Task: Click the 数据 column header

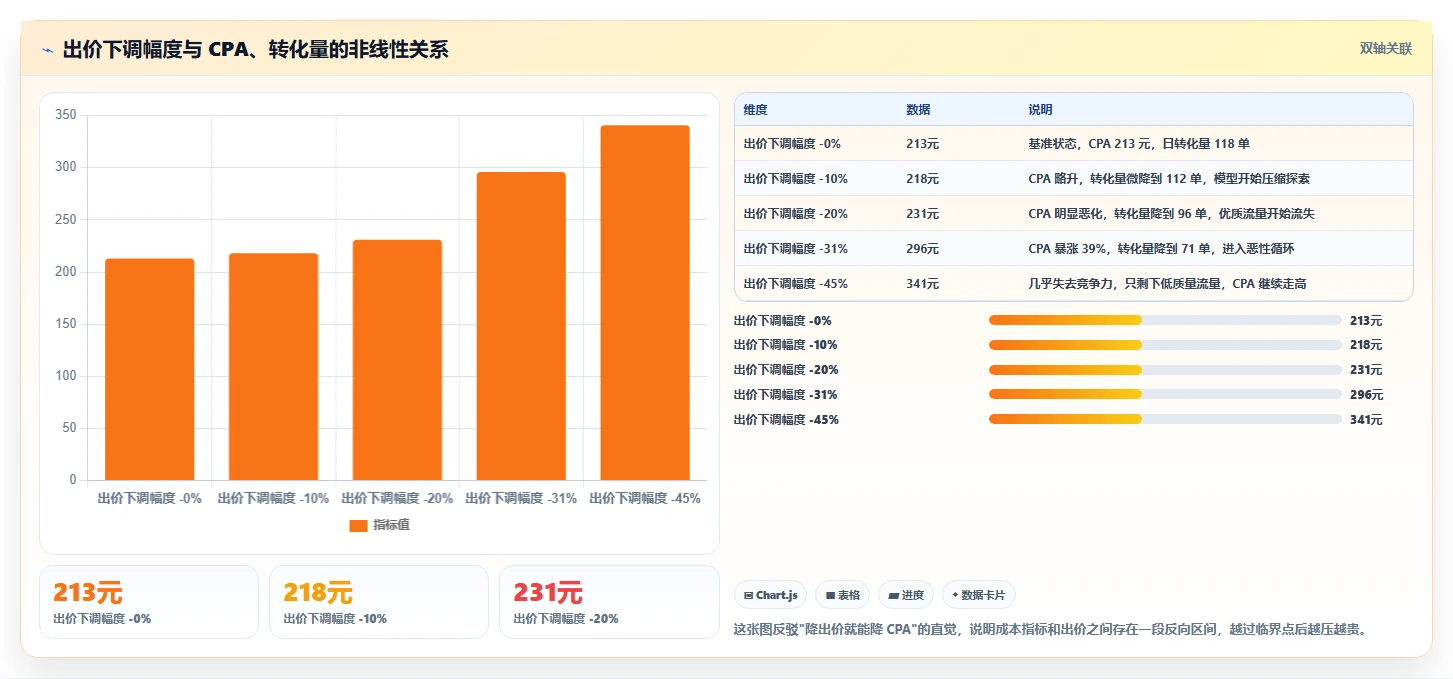Action: click(x=918, y=110)
